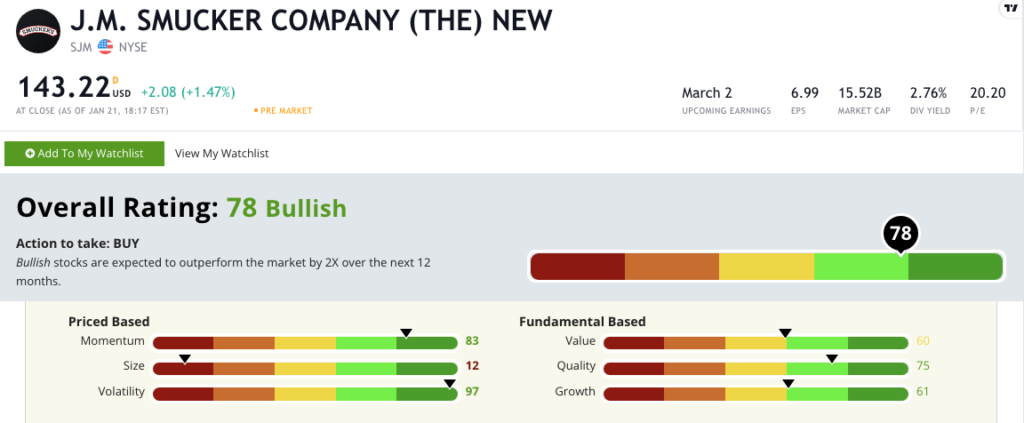Click the Add To My Watchlist button
The width and height of the screenshot is (1024, 423).
(x=84, y=153)
